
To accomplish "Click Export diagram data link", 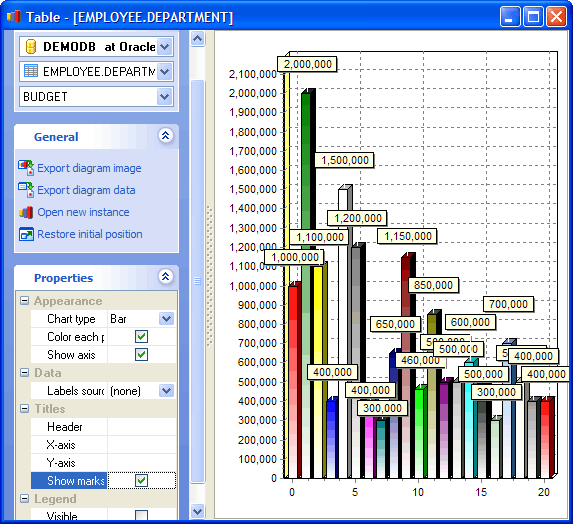I will click(x=86, y=190).
